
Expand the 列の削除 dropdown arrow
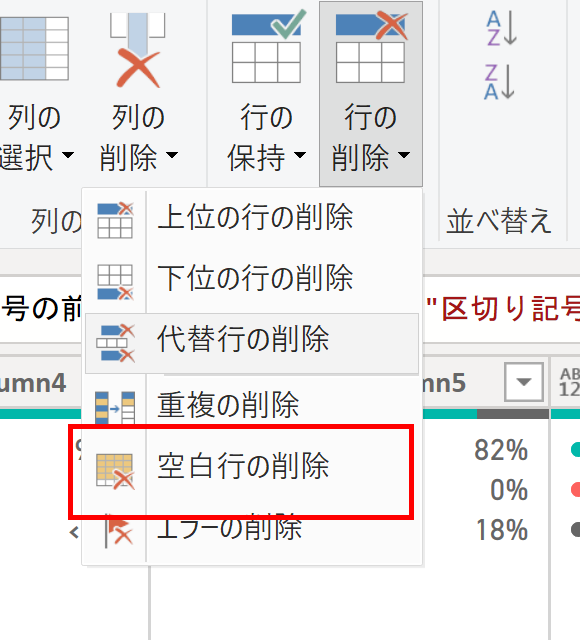(x=172, y=155)
